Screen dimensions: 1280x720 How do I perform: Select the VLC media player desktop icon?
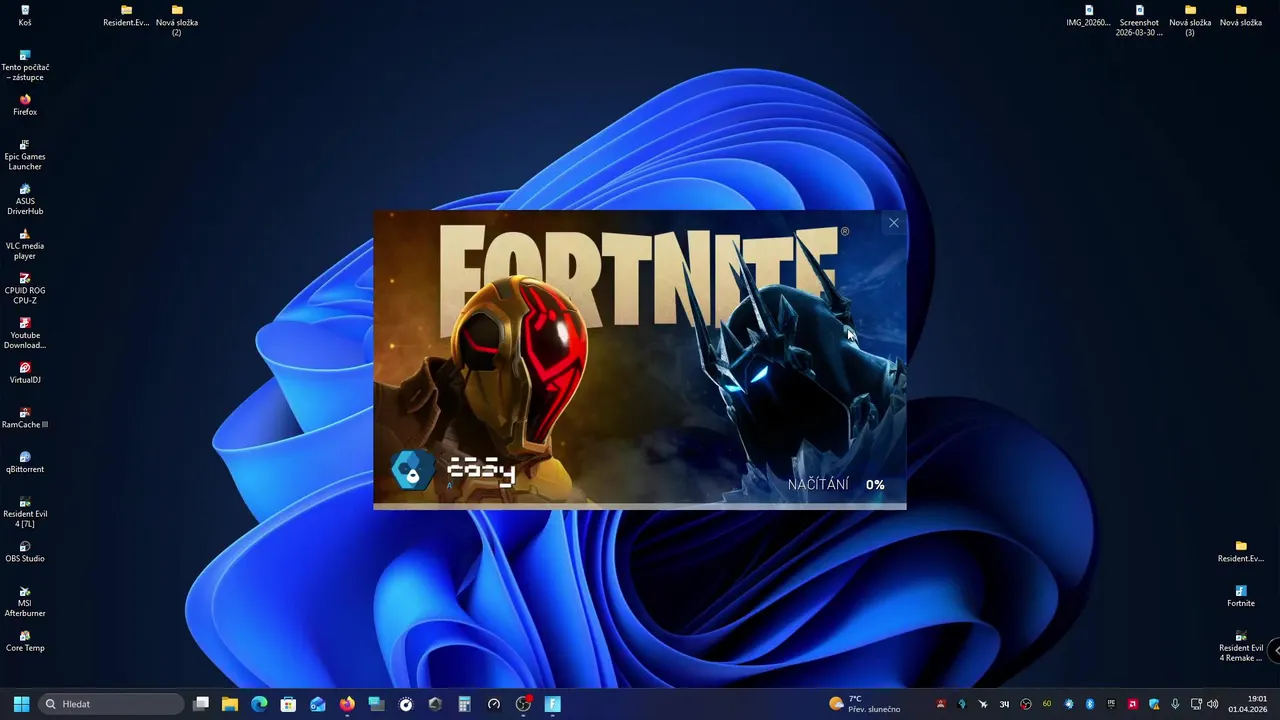coord(25,244)
